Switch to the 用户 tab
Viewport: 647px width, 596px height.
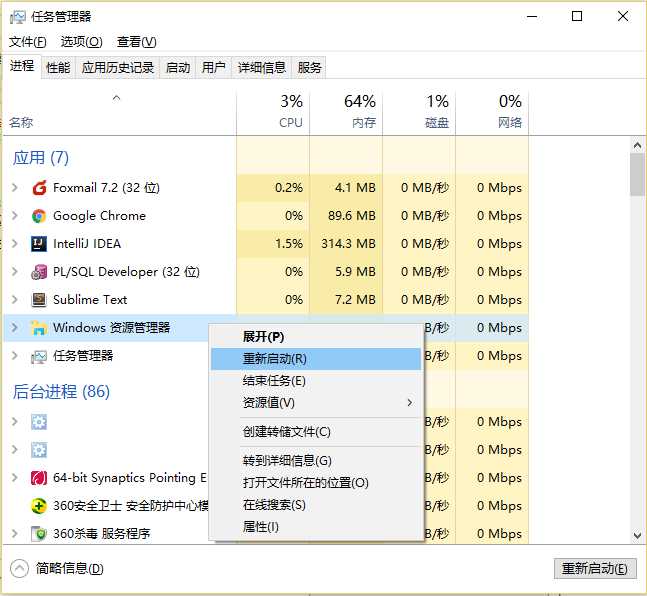(214, 67)
